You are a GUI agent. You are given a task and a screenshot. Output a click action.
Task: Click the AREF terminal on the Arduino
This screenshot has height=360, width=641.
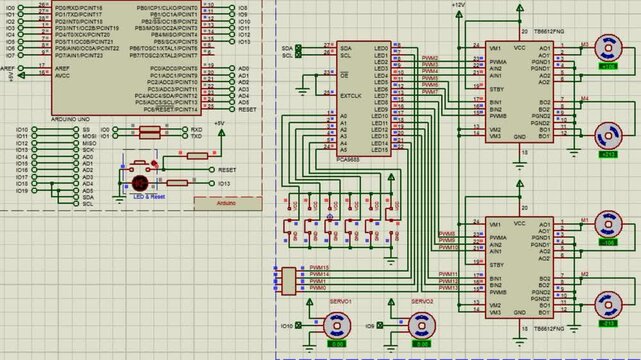[x=21, y=68]
